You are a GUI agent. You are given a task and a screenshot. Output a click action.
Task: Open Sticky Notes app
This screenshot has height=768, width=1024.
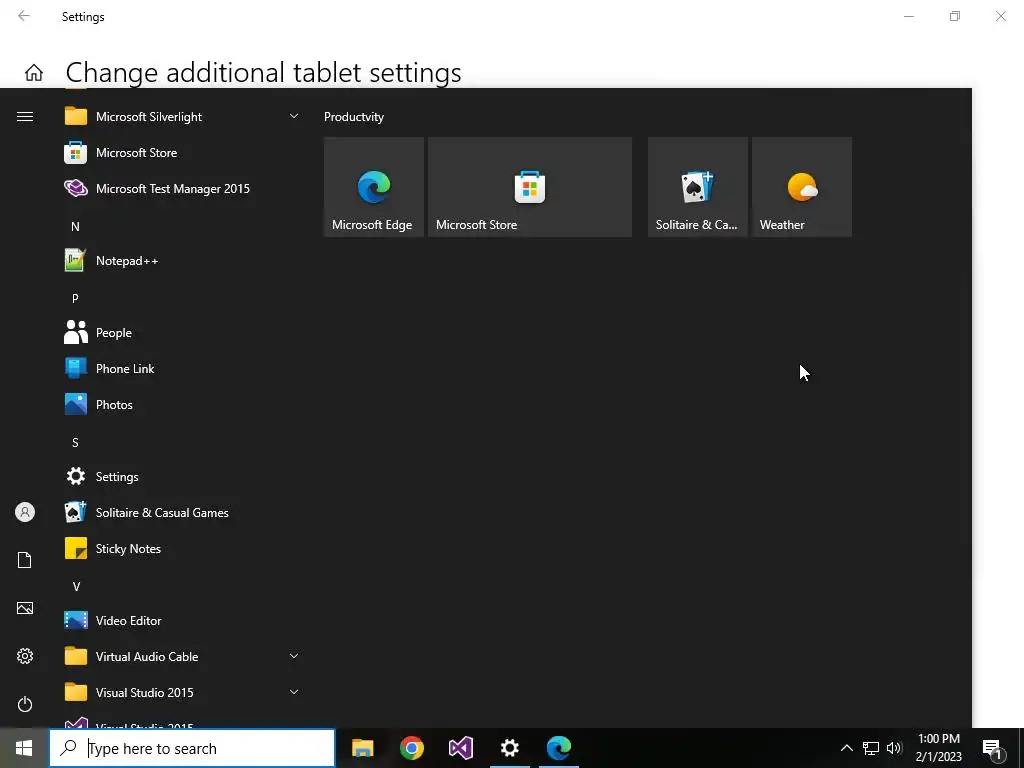pyautogui.click(x=182, y=549)
